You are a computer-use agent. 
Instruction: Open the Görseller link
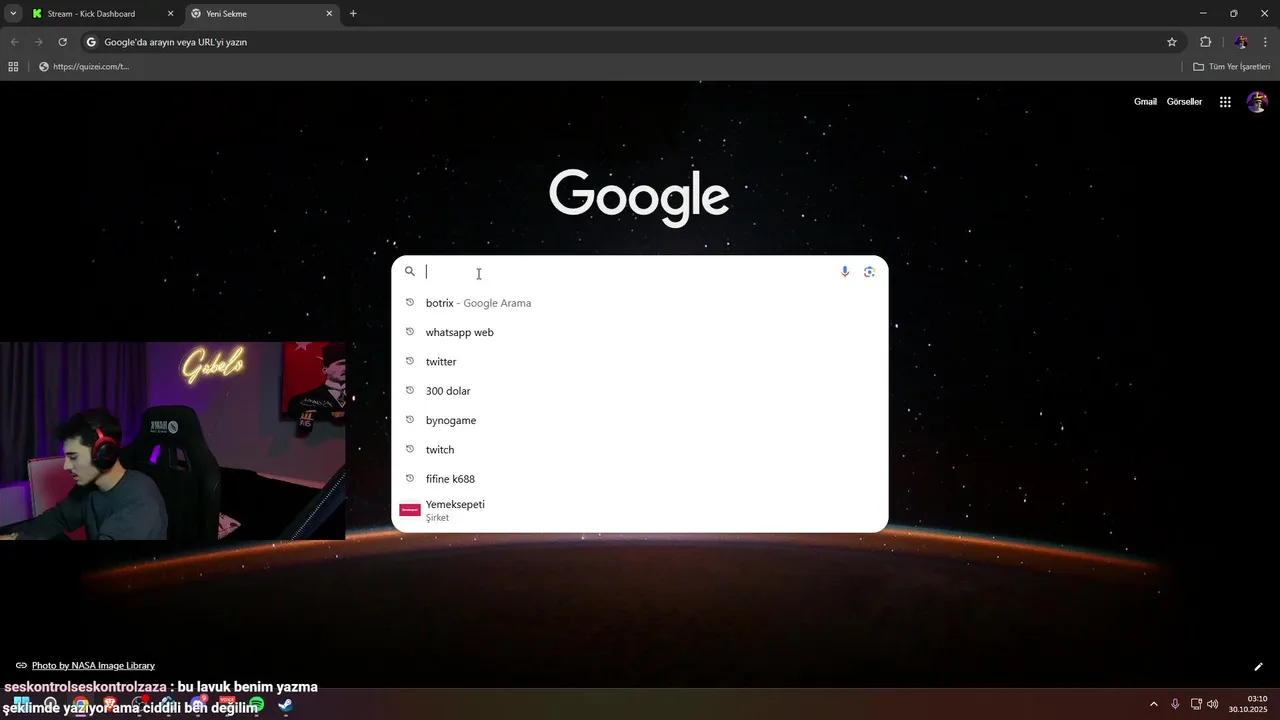pyautogui.click(x=1184, y=102)
